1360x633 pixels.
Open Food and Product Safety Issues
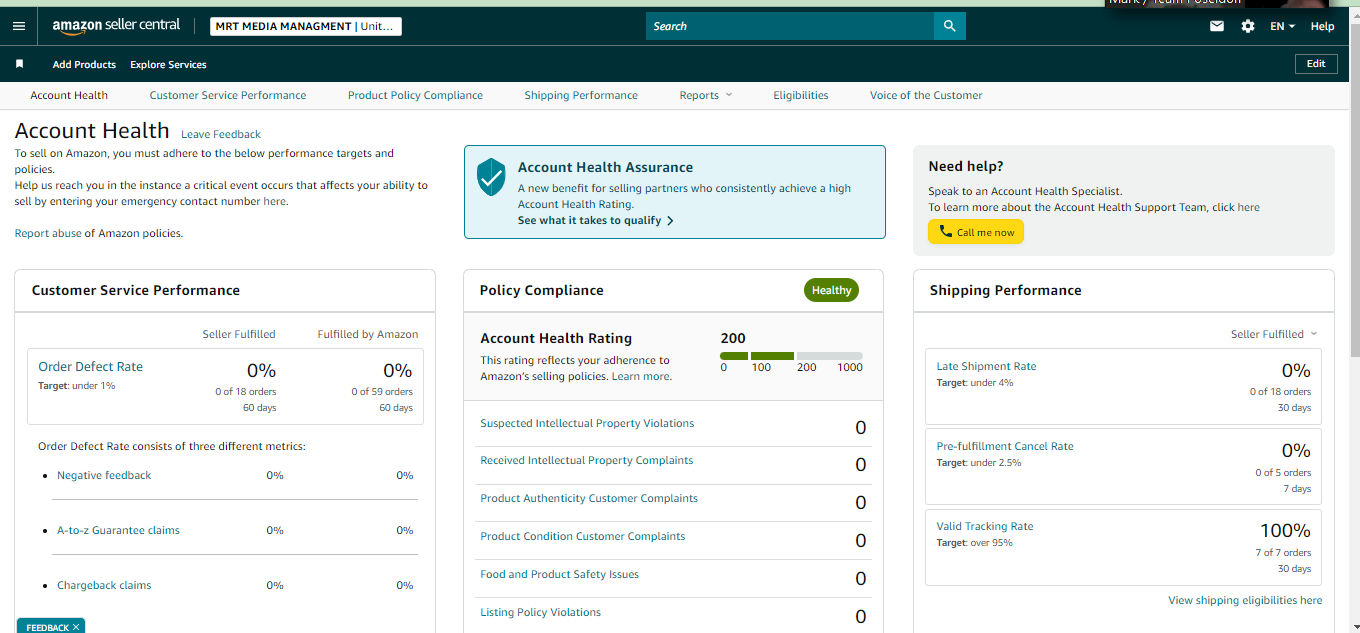pyautogui.click(x=559, y=574)
